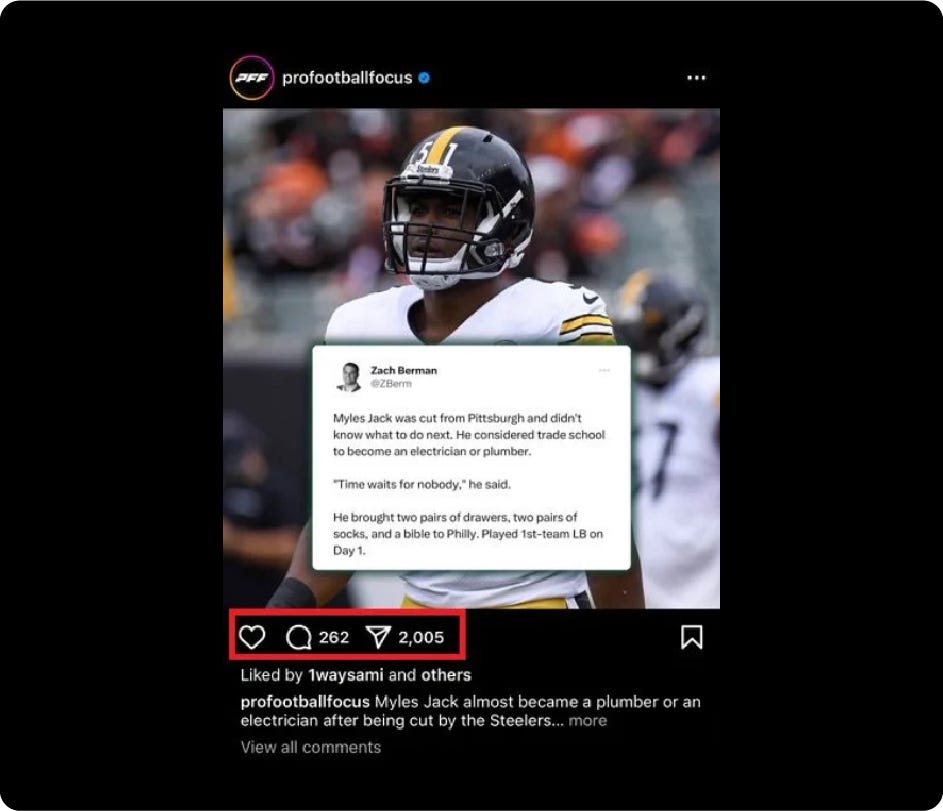View all comments on the post
This screenshot has width=943, height=811.
click(311, 747)
